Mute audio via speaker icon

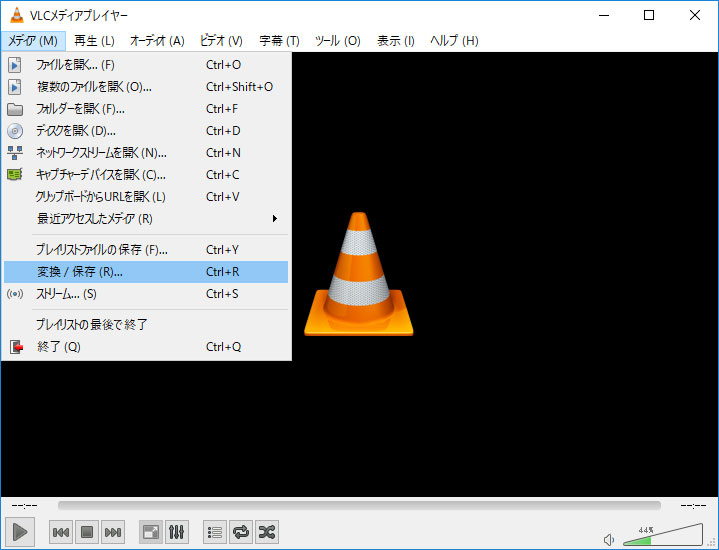point(609,540)
